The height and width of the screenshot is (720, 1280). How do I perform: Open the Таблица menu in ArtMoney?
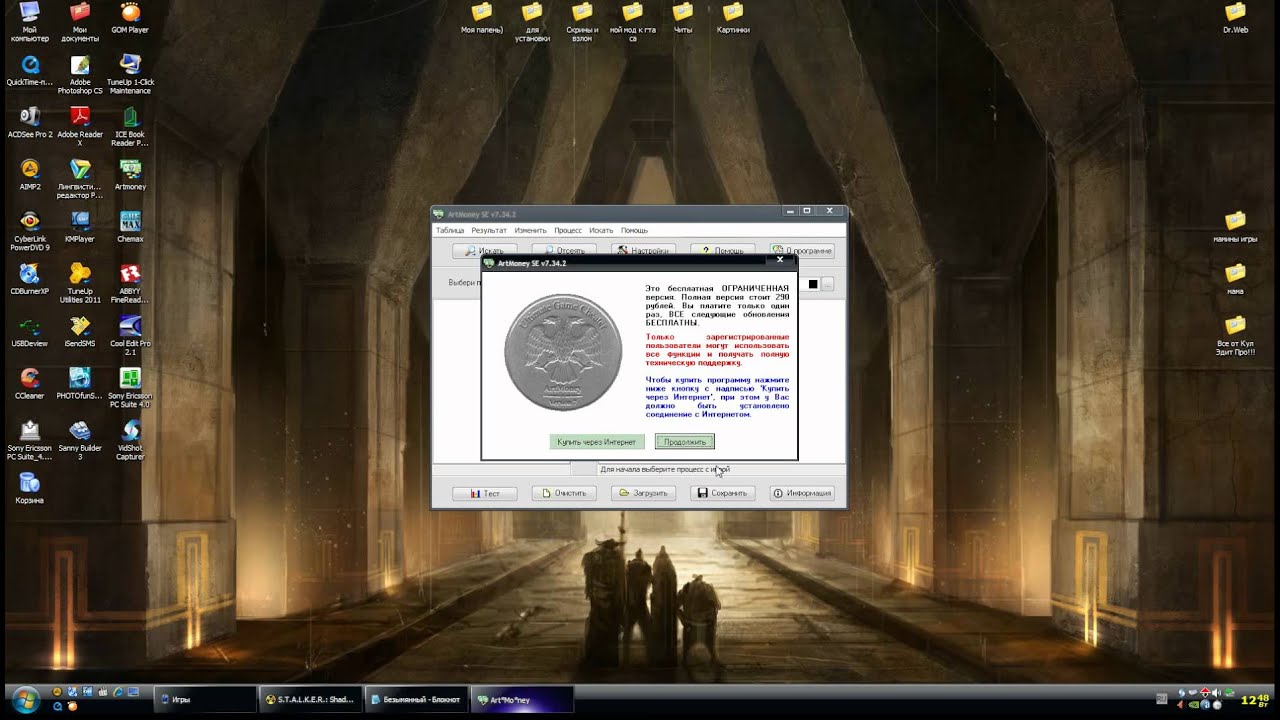[450, 230]
